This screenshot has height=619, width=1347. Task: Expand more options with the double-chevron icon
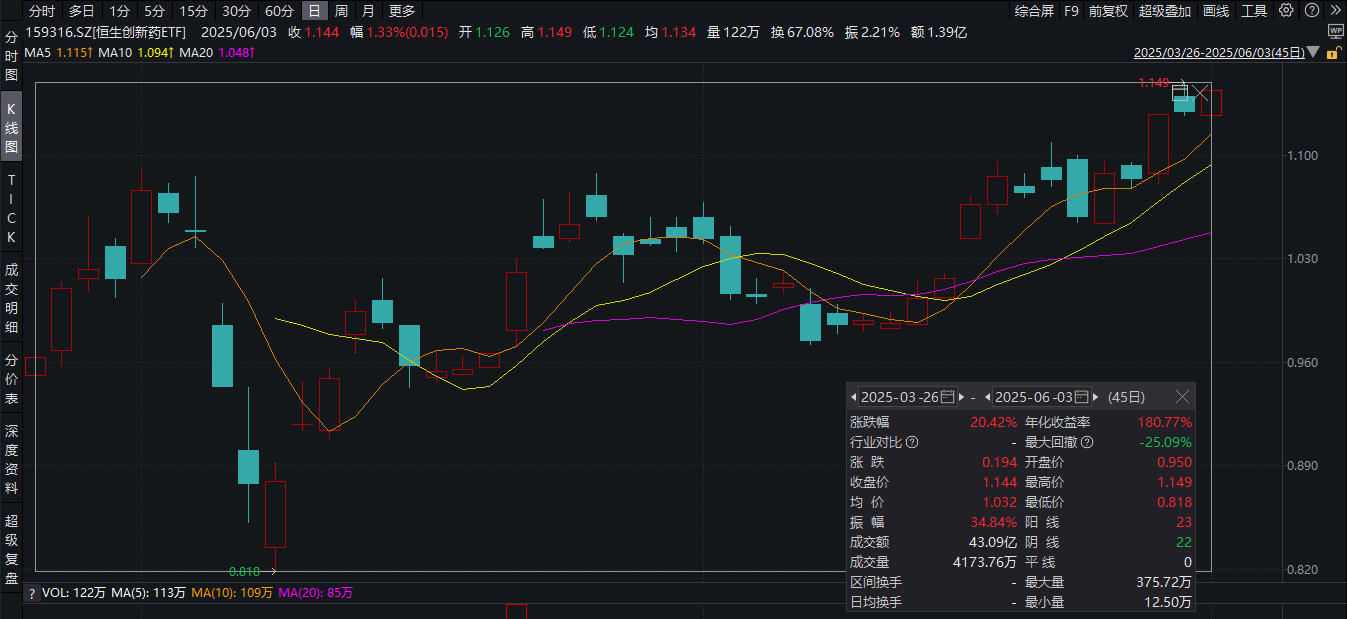[x=1335, y=10]
